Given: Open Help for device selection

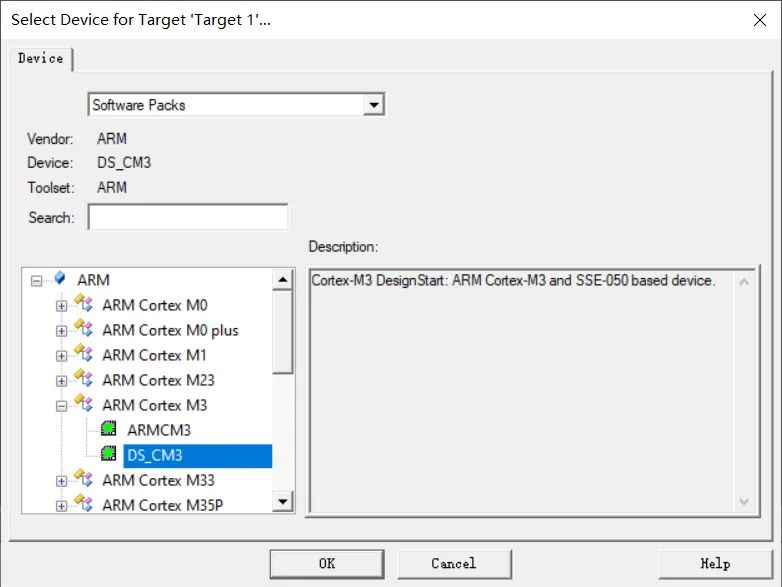Looking at the screenshot, I should pyautogui.click(x=715, y=564).
